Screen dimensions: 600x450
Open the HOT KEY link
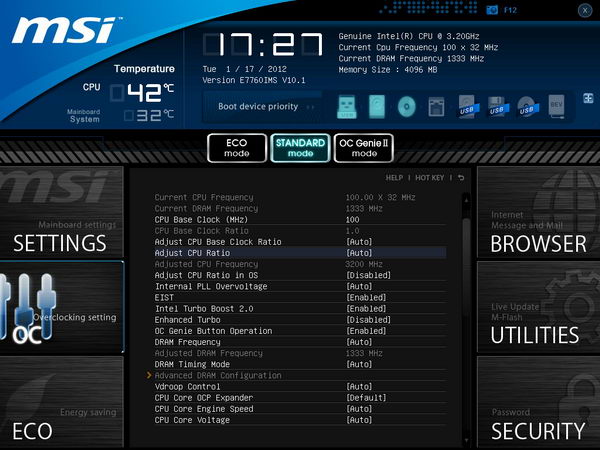[429, 178]
